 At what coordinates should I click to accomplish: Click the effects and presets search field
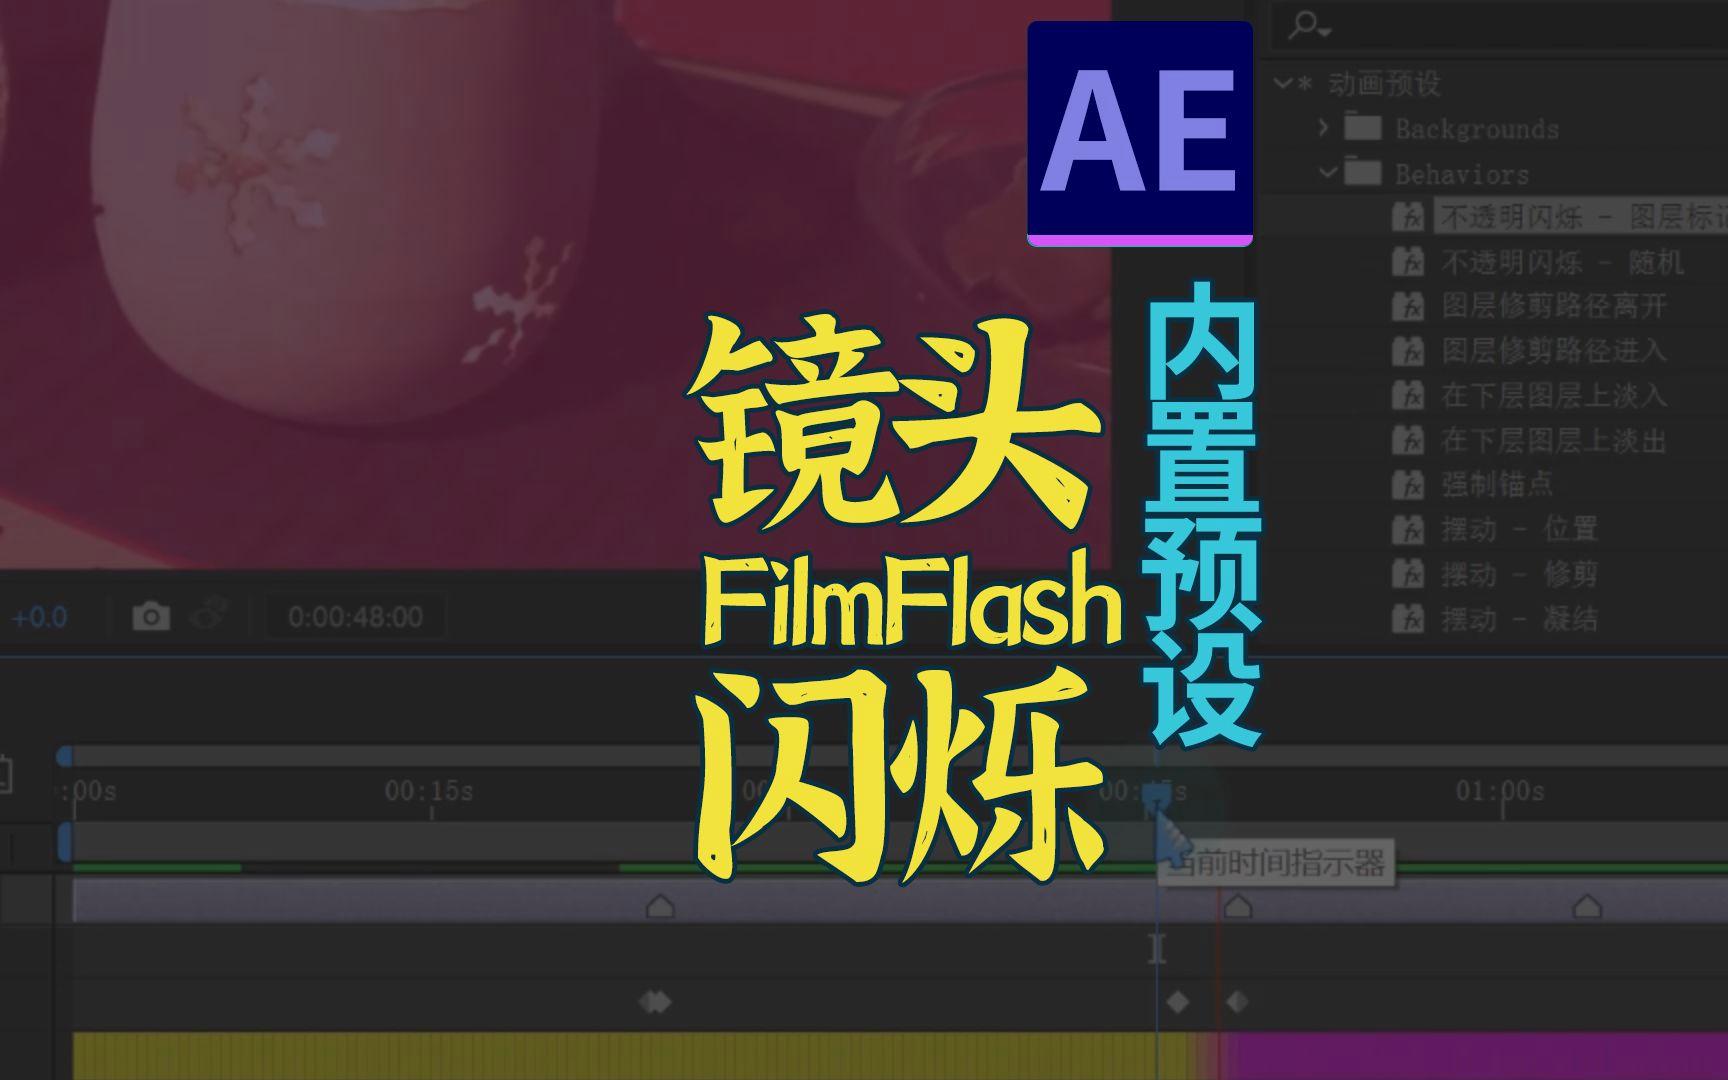tap(1500, 26)
